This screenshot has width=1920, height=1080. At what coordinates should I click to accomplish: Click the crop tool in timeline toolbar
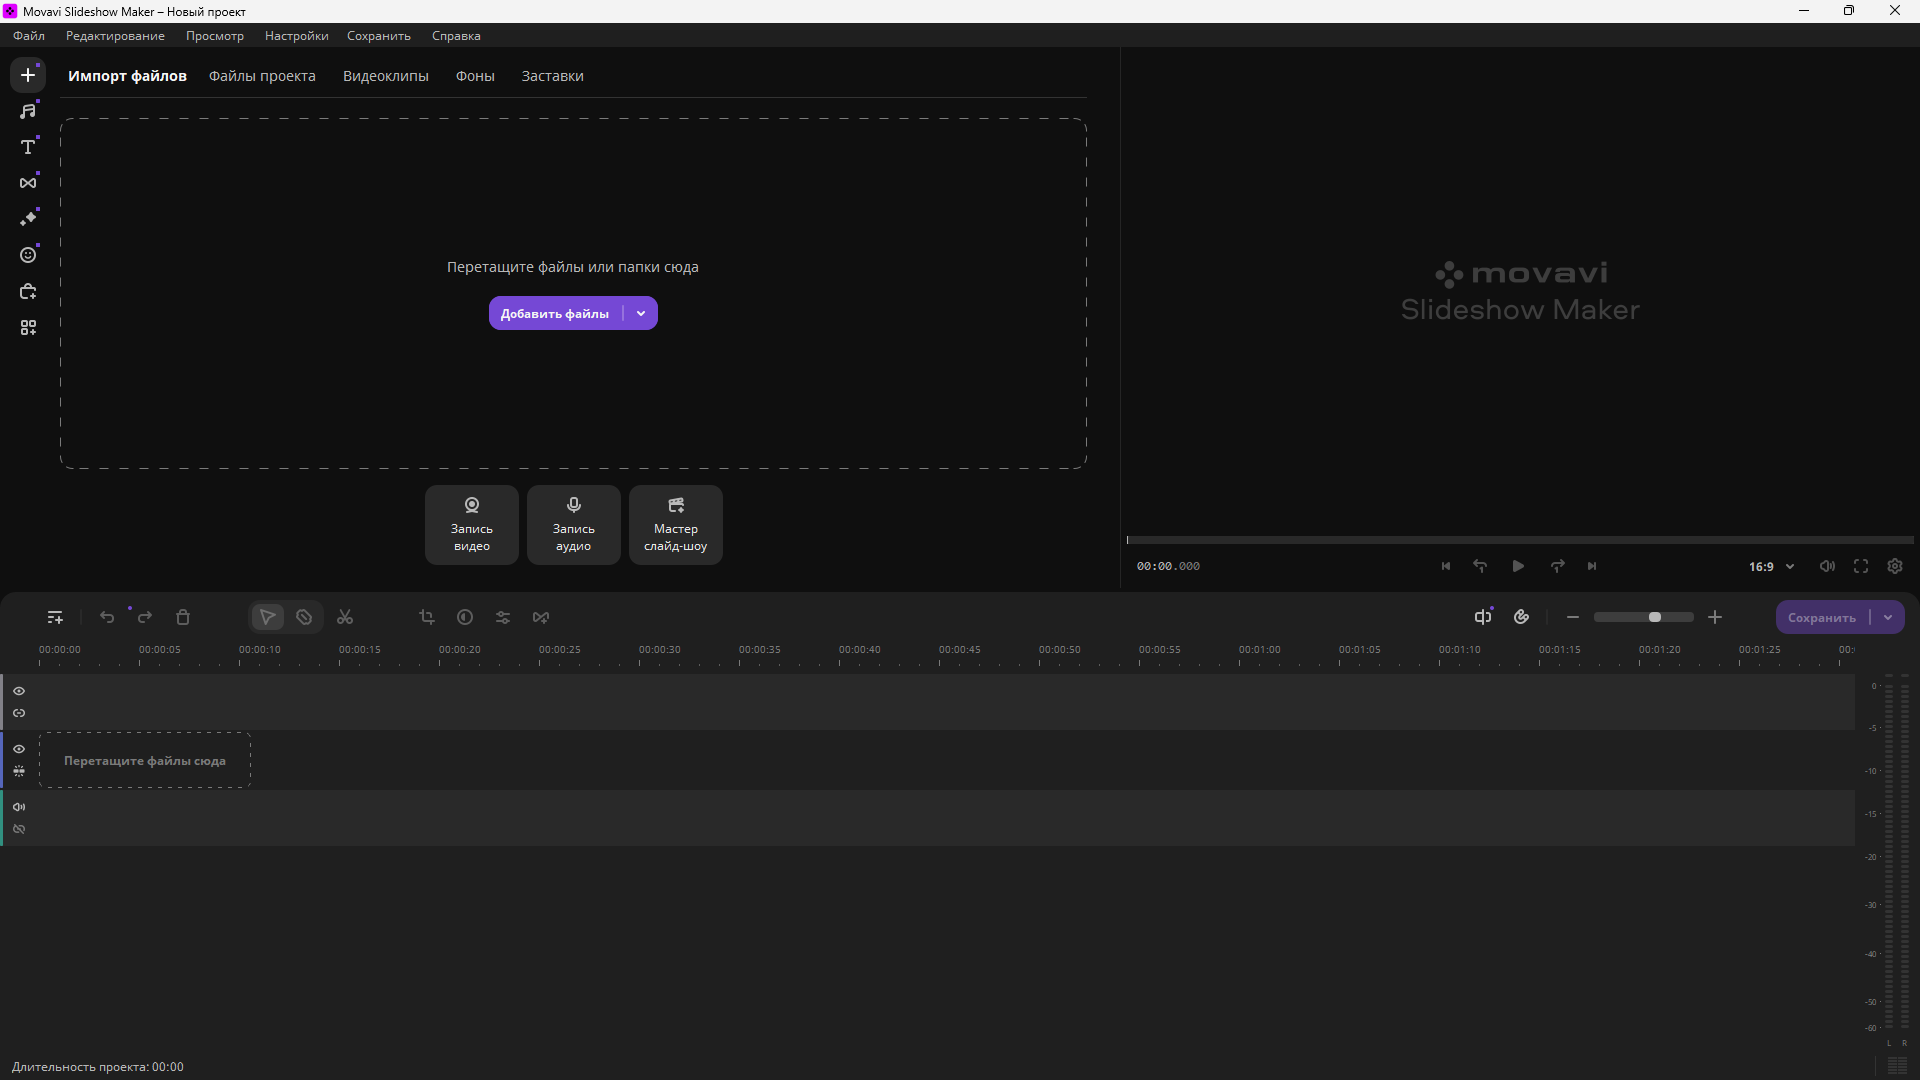click(x=427, y=617)
